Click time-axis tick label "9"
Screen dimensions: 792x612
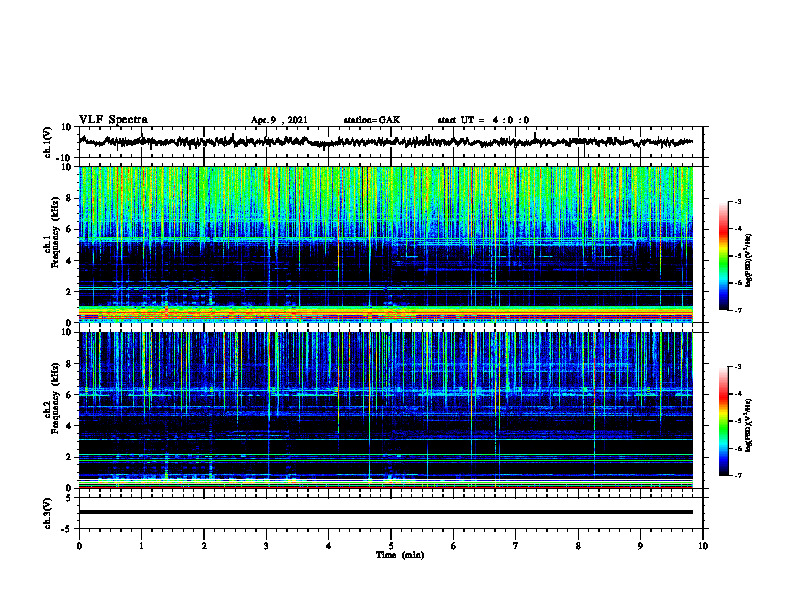click(x=640, y=546)
